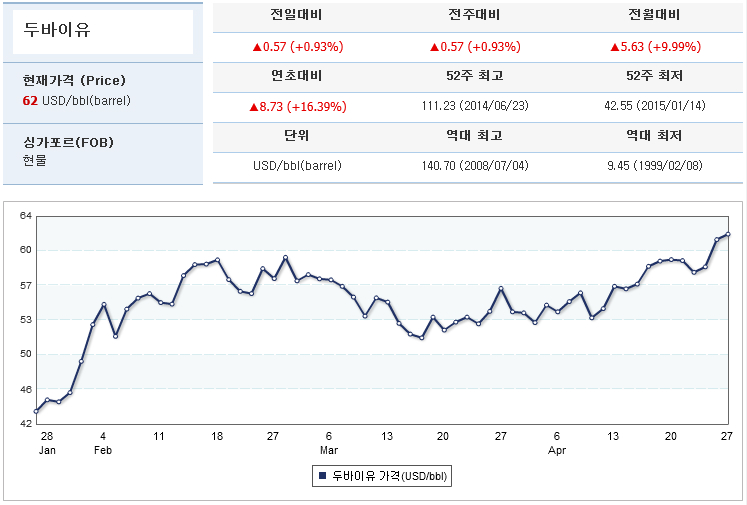Select the 111.23 (2014/06/23) value cell
The width and height of the screenshot is (747, 505).
tap(474, 105)
